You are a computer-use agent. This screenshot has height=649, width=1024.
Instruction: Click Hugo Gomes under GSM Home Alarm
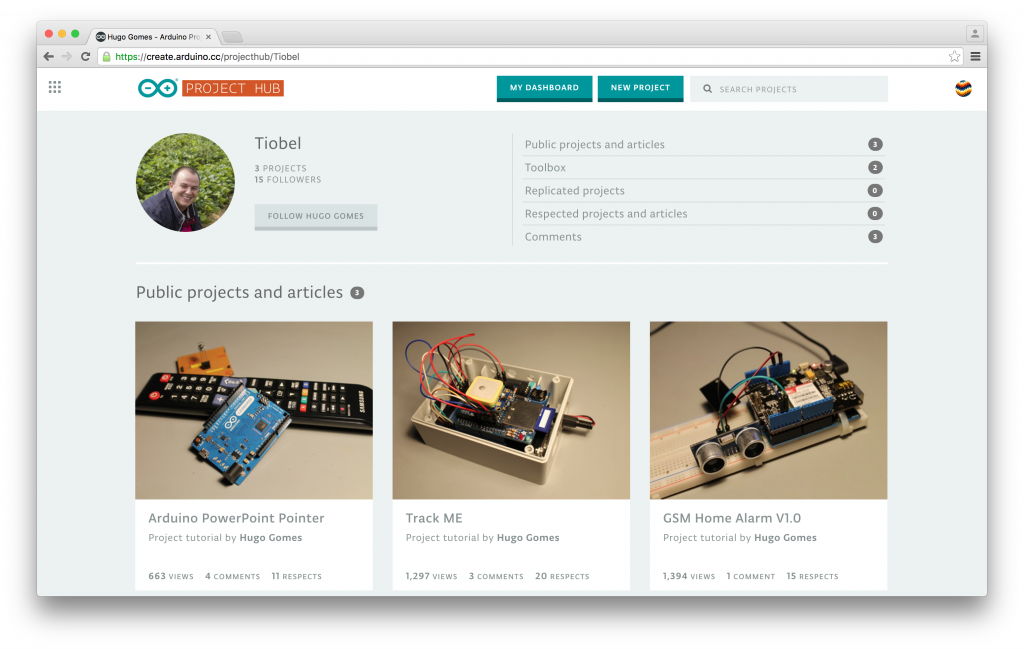pos(786,538)
